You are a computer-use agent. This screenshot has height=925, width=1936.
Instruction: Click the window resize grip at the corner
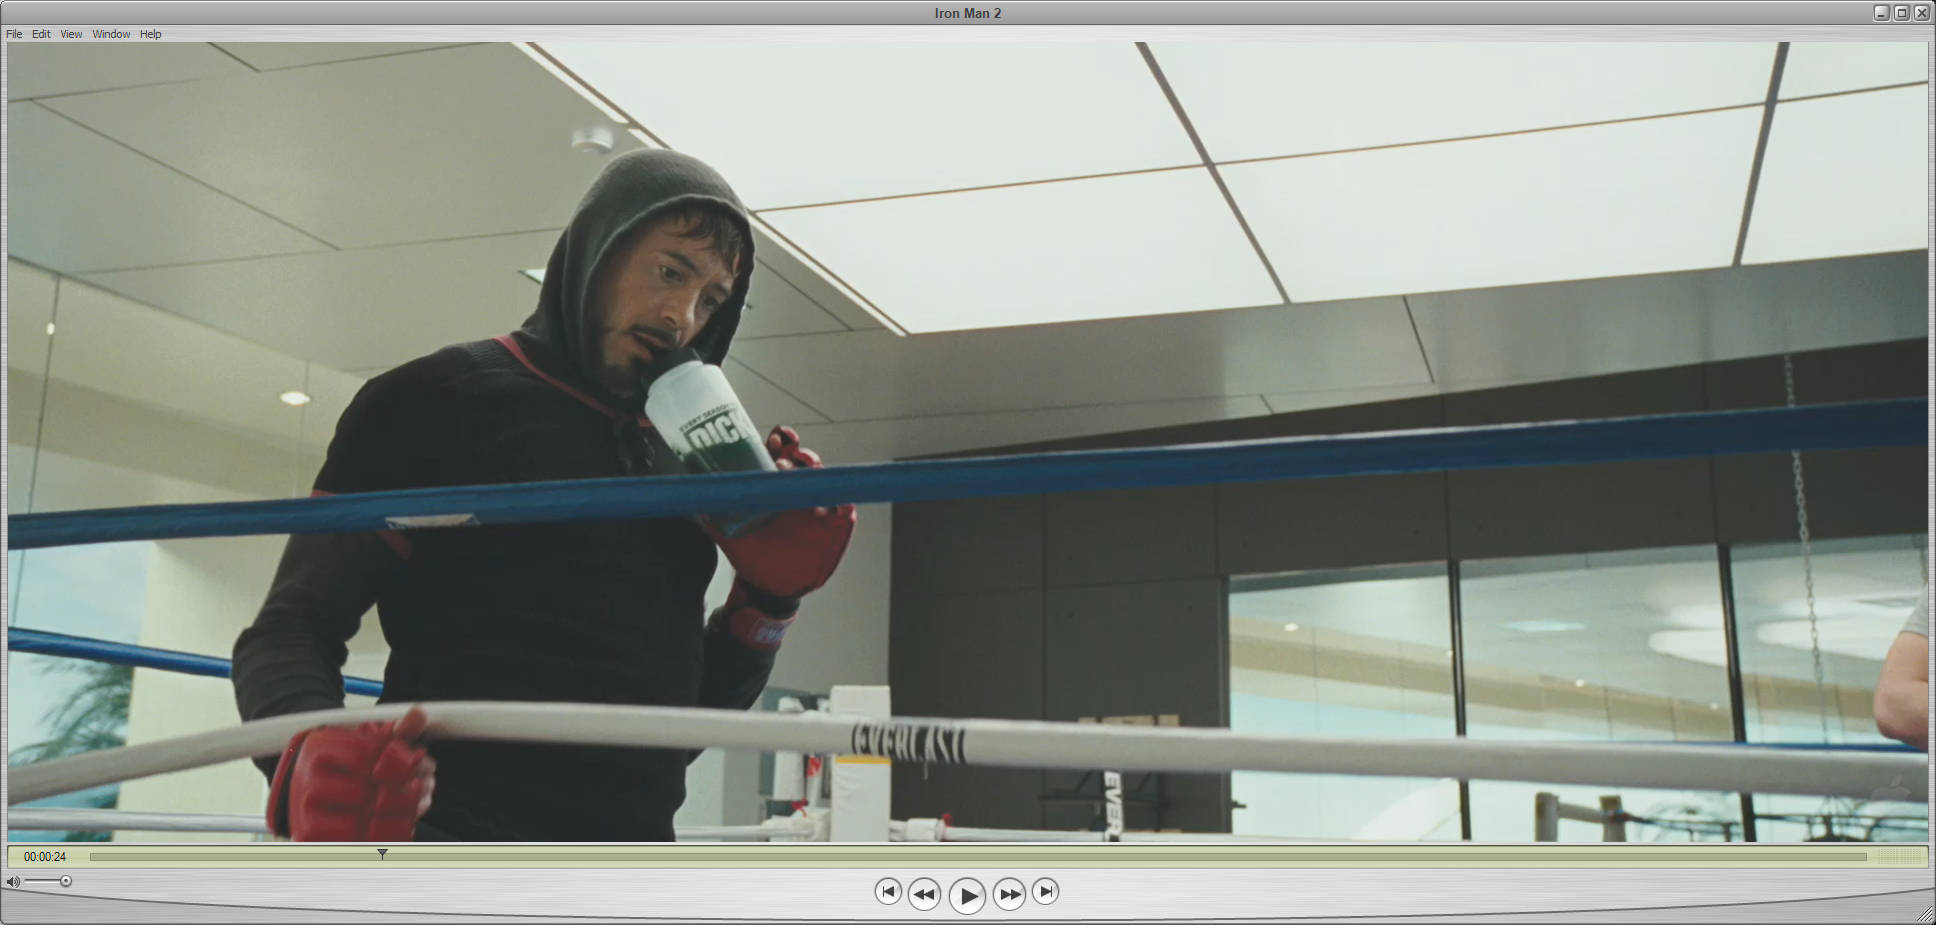[1926, 915]
